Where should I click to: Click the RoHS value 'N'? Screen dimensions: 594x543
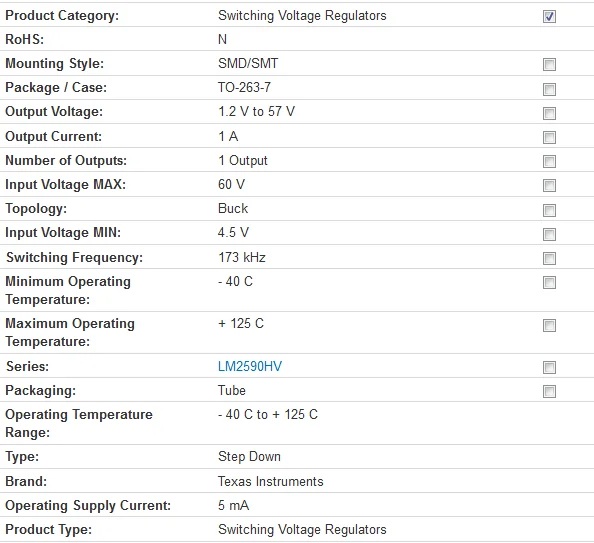point(222,39)
